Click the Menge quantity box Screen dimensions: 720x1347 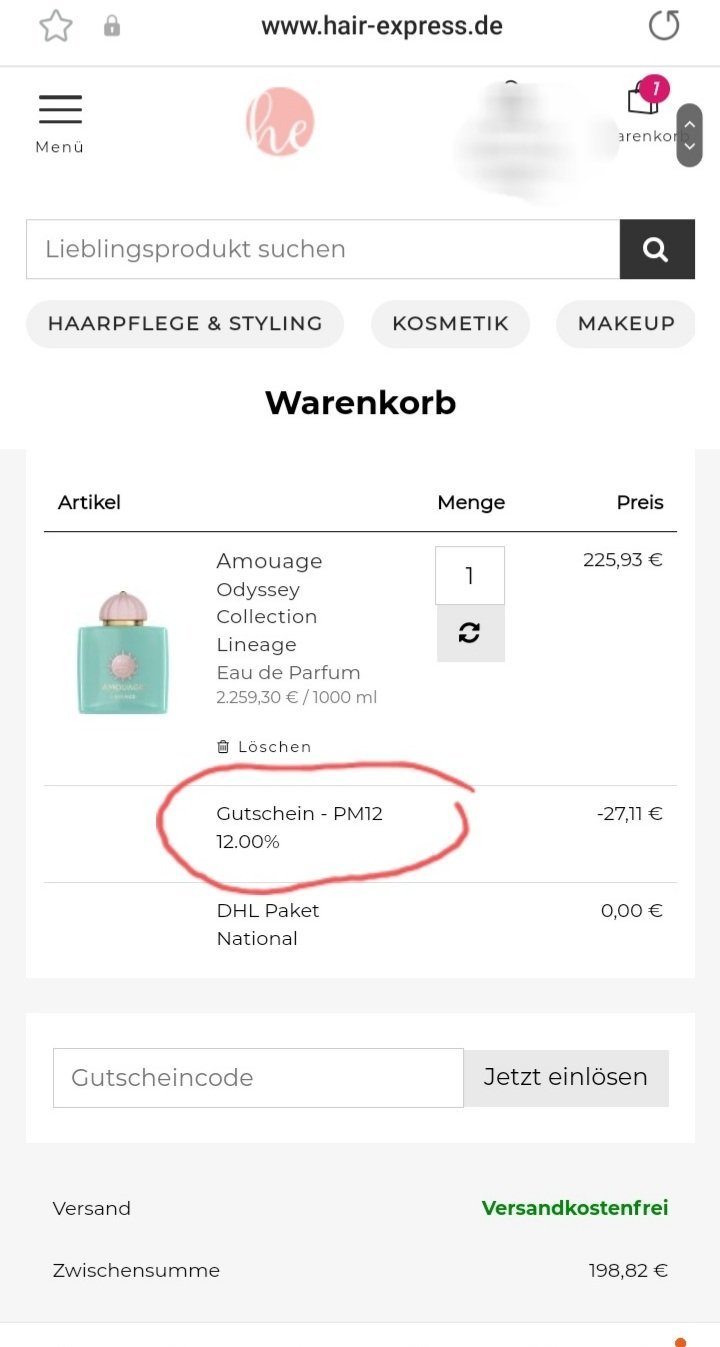(x=470, y=576)
